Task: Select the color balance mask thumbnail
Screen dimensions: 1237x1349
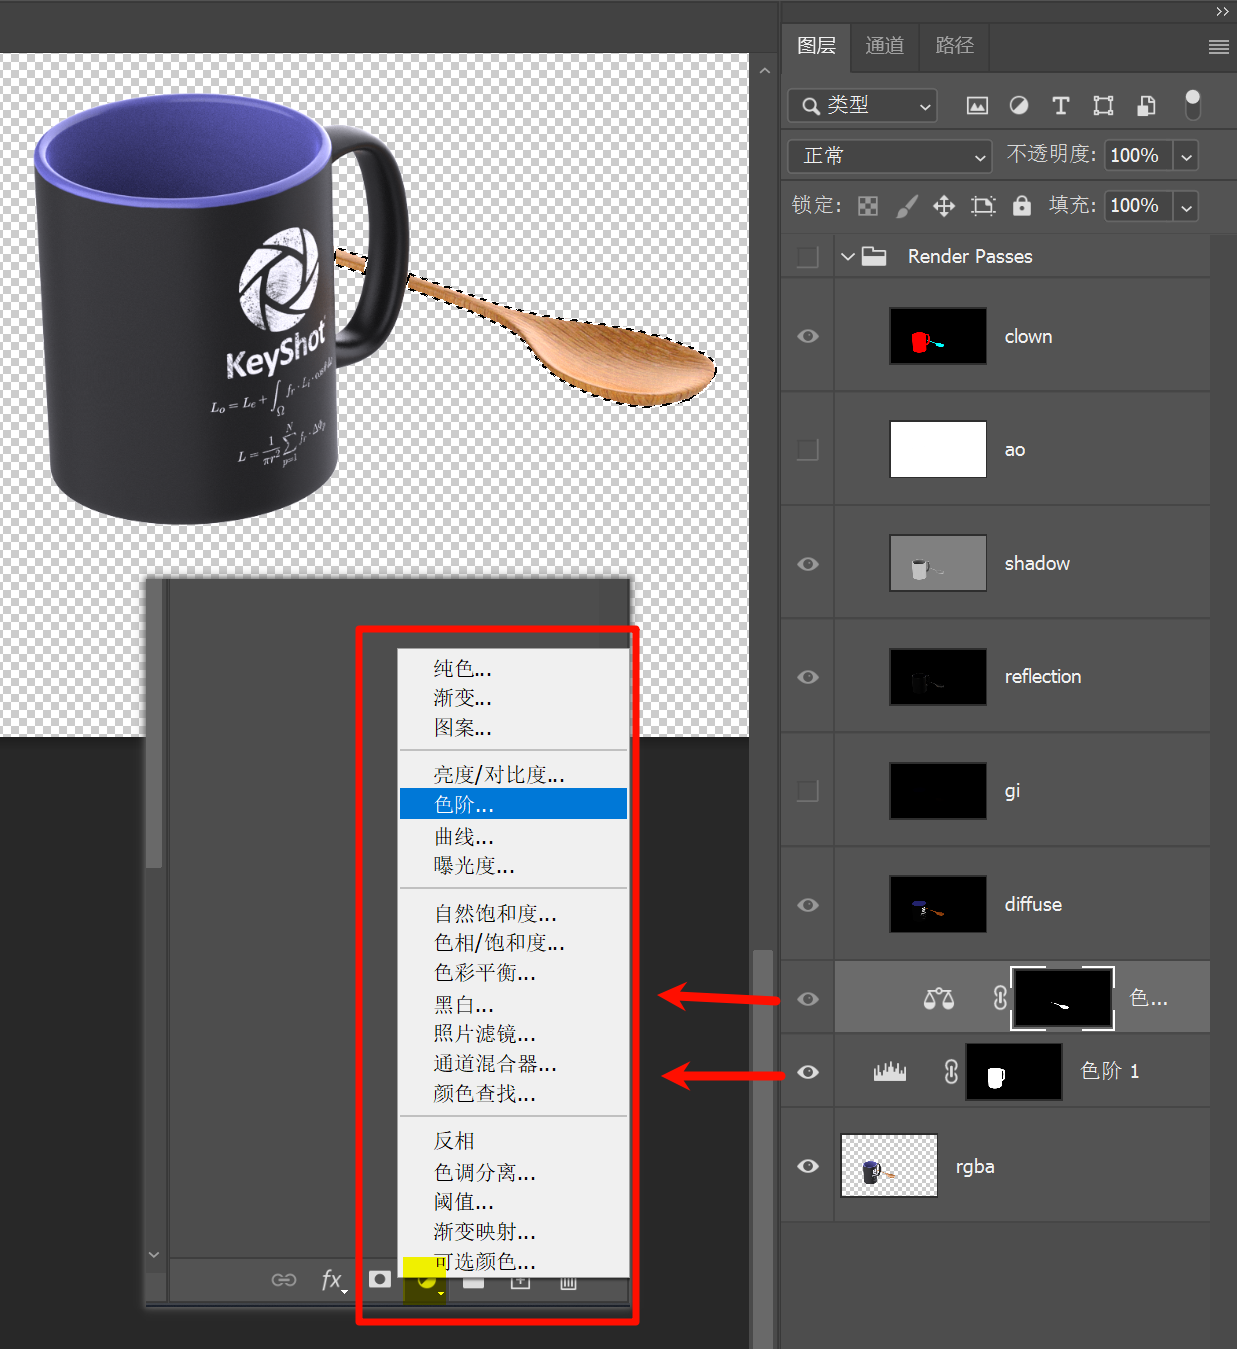Action: tap(1062, 997)
